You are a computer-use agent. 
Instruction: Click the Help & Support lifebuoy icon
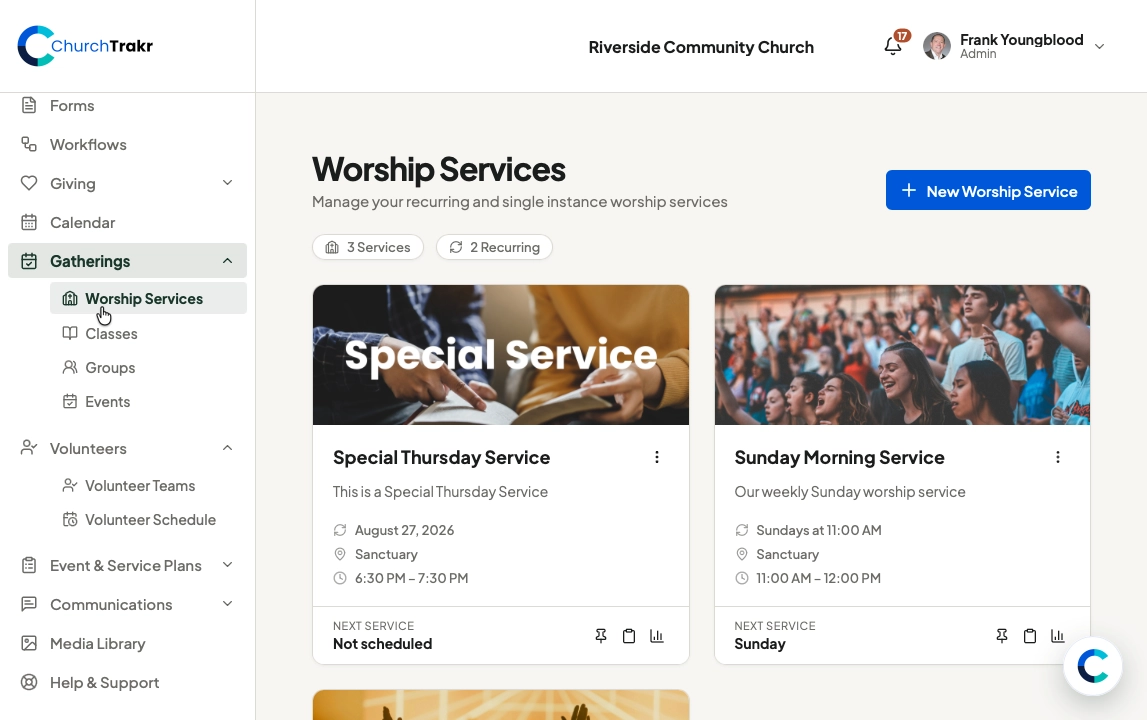coord(29,683)
